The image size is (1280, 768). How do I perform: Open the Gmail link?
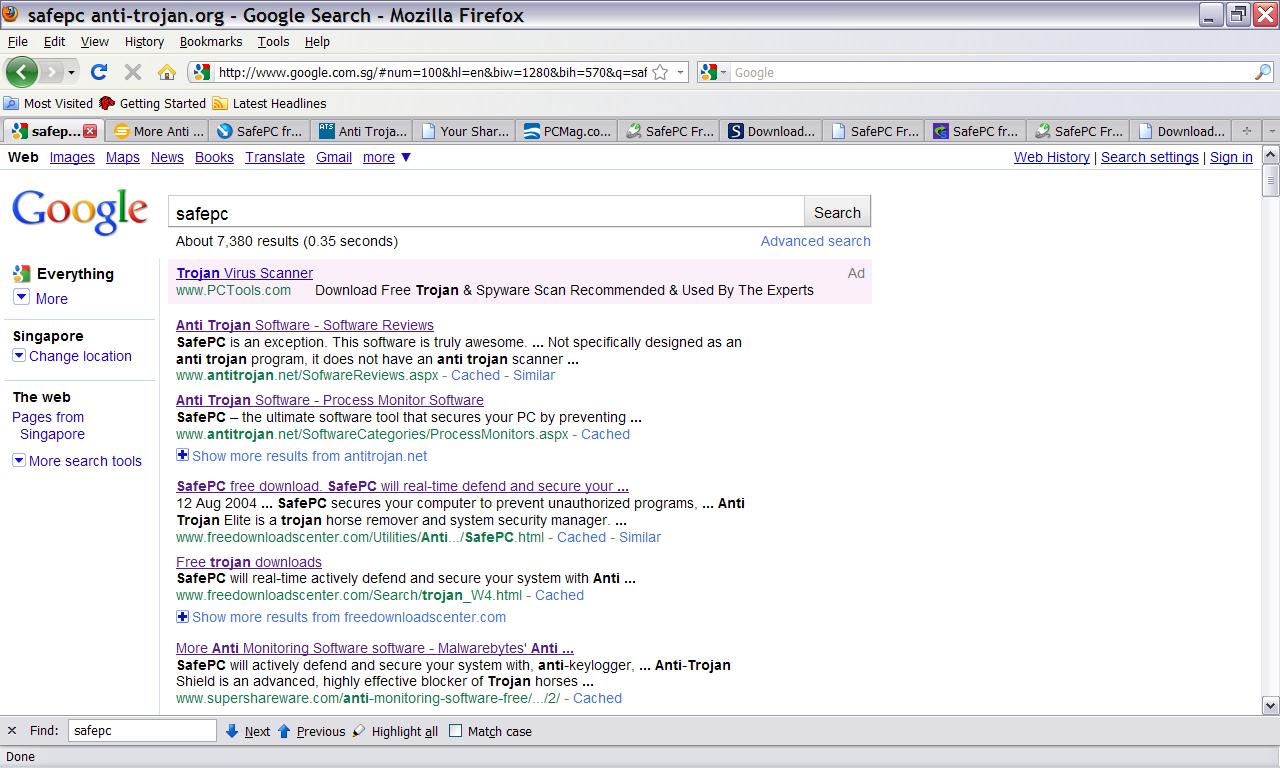(x=334, y=157)
